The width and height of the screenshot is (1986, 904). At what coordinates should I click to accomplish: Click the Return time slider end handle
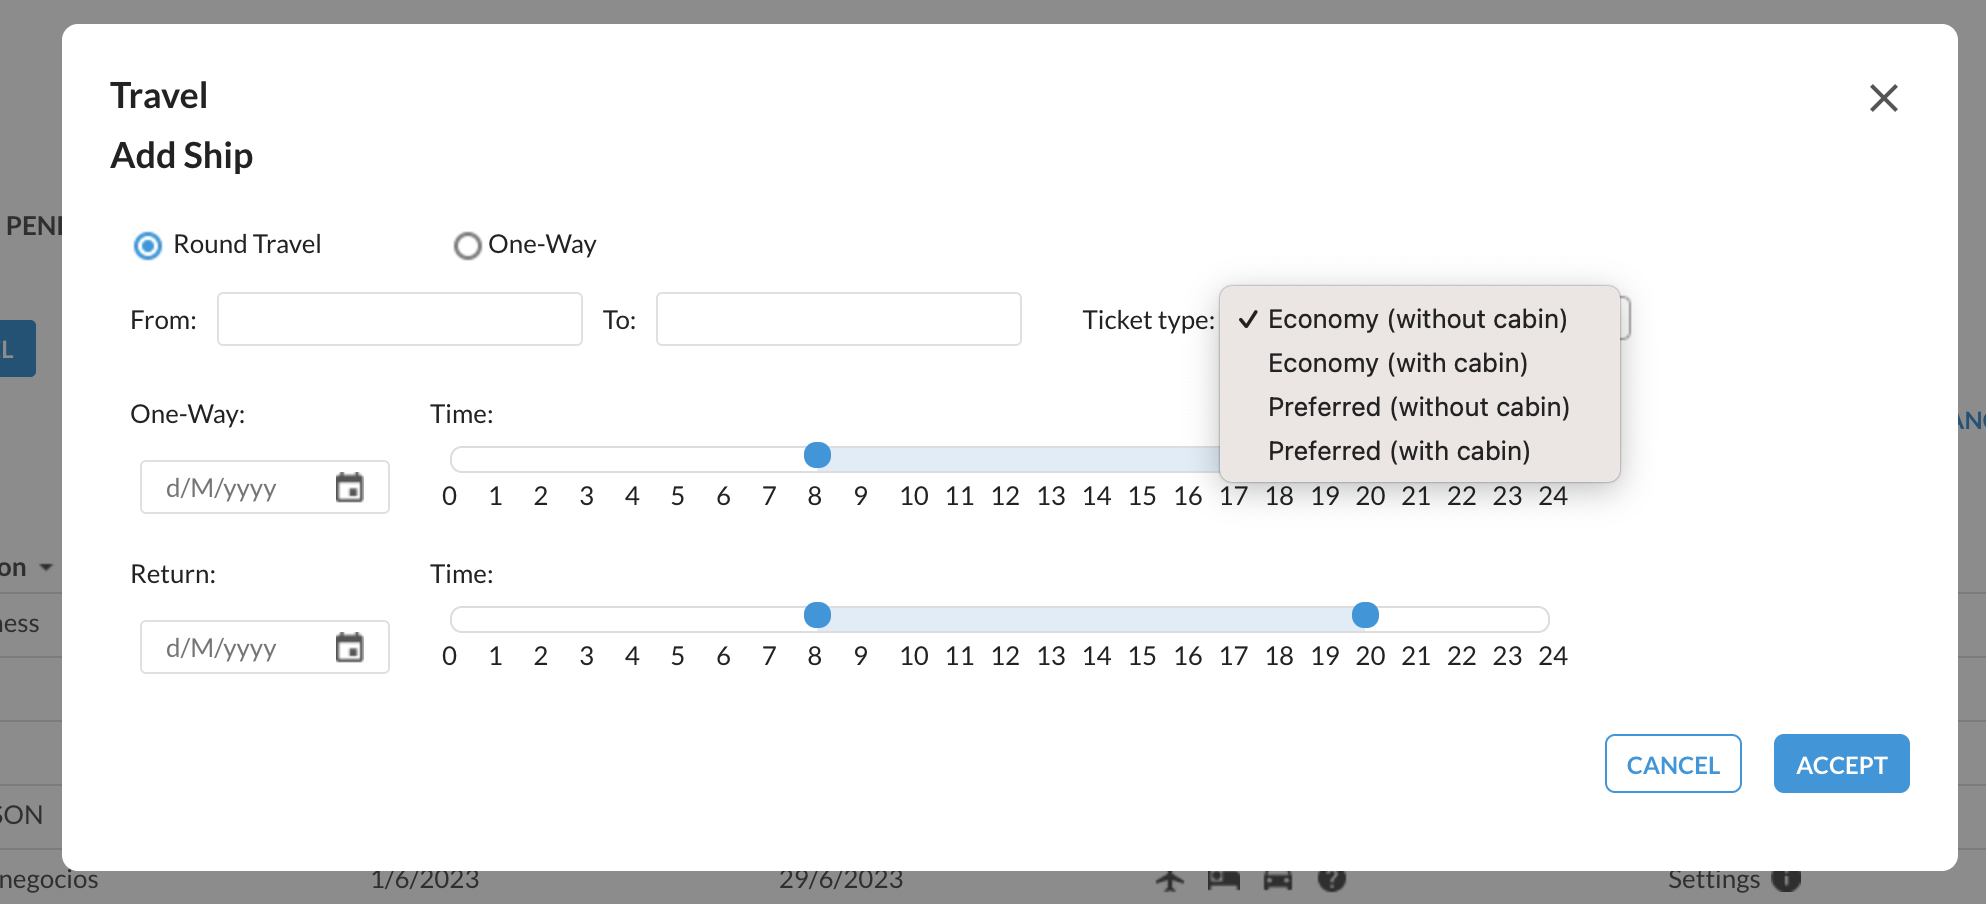1365,615
